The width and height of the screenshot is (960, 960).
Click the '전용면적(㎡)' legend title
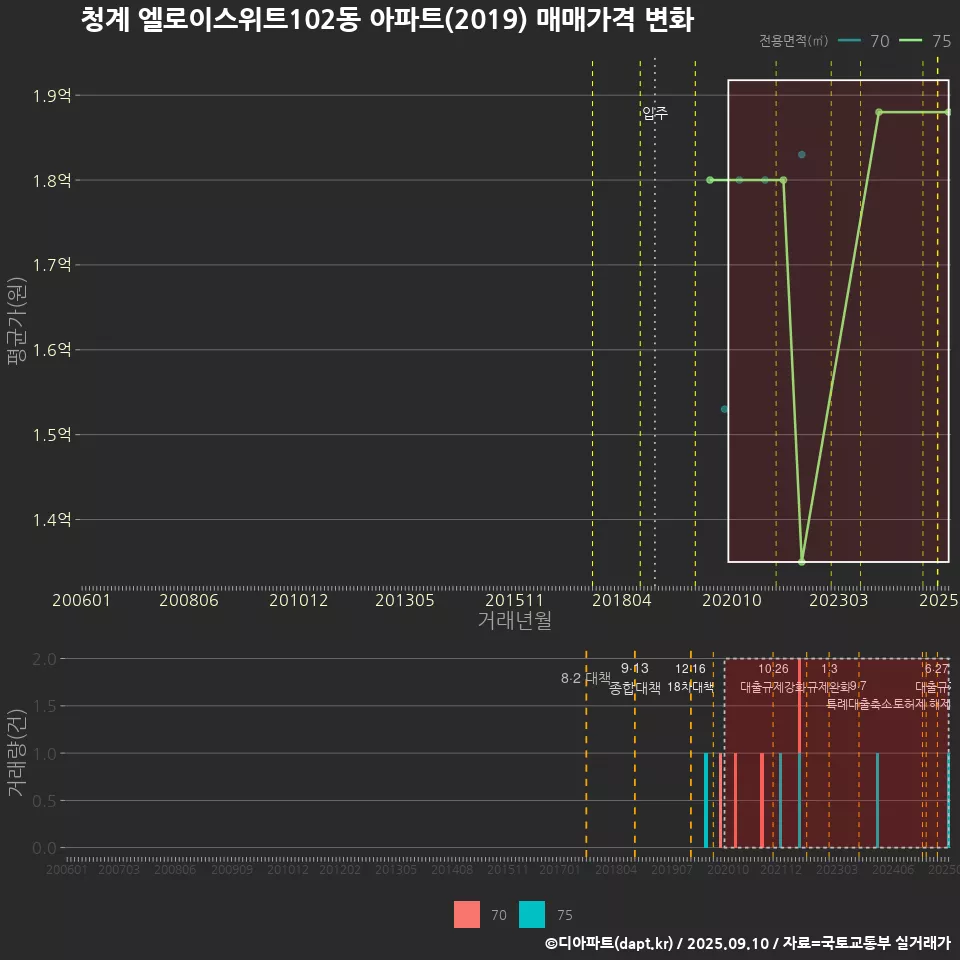pyautogui.click(x=793, y=41)
